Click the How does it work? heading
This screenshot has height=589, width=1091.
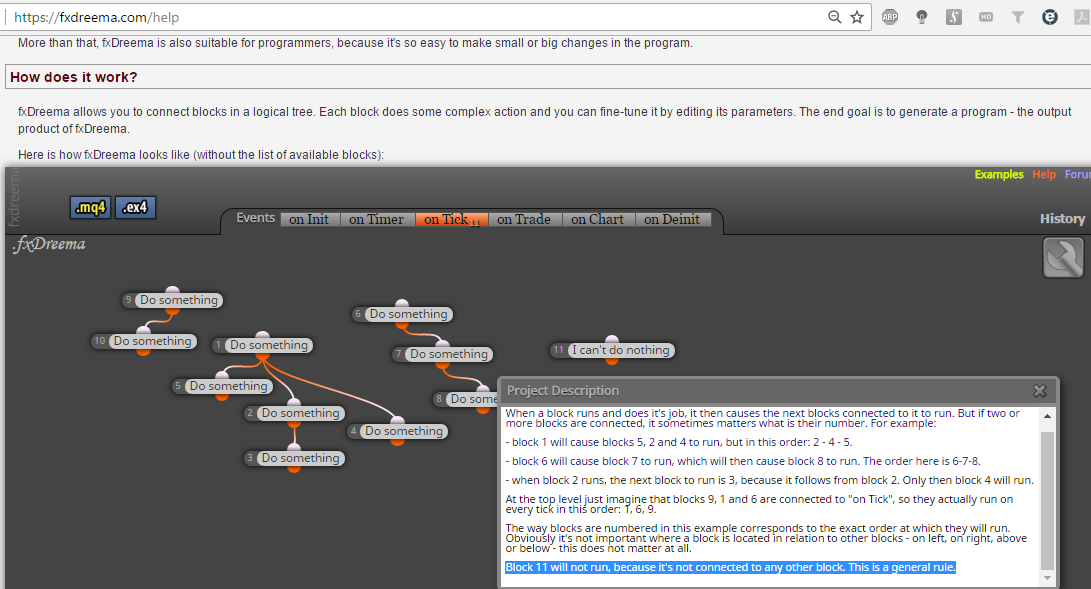[74, 77]
